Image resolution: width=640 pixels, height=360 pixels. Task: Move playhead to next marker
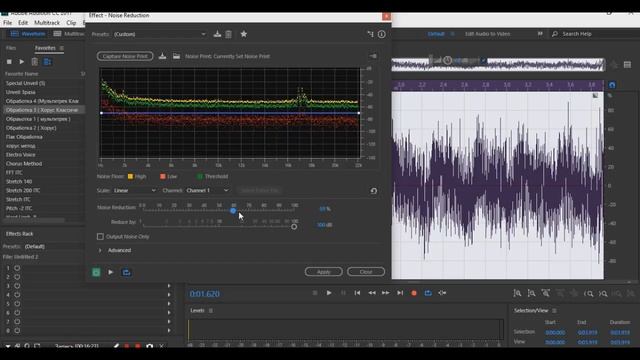[400, 293]
